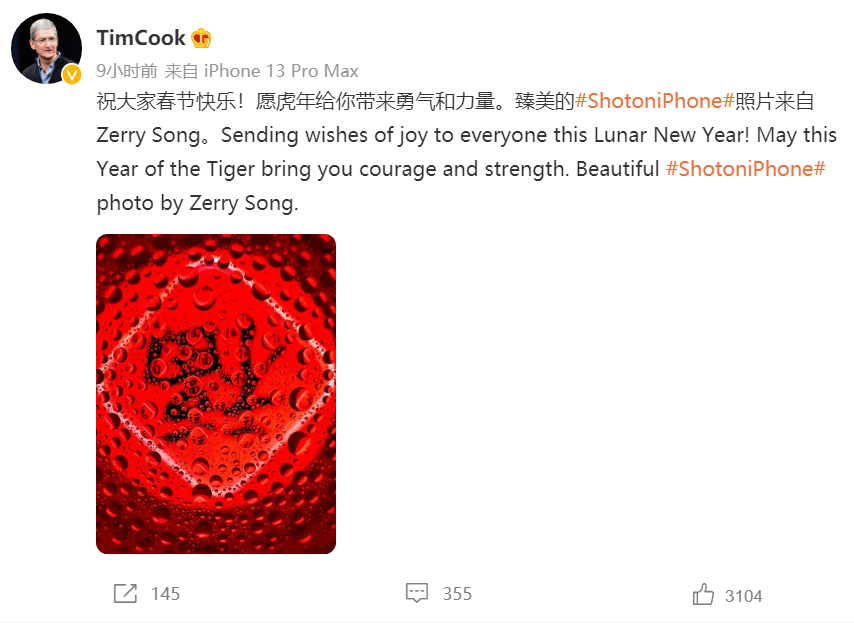Like the post with thumbs-up icon

coord(703,595)
